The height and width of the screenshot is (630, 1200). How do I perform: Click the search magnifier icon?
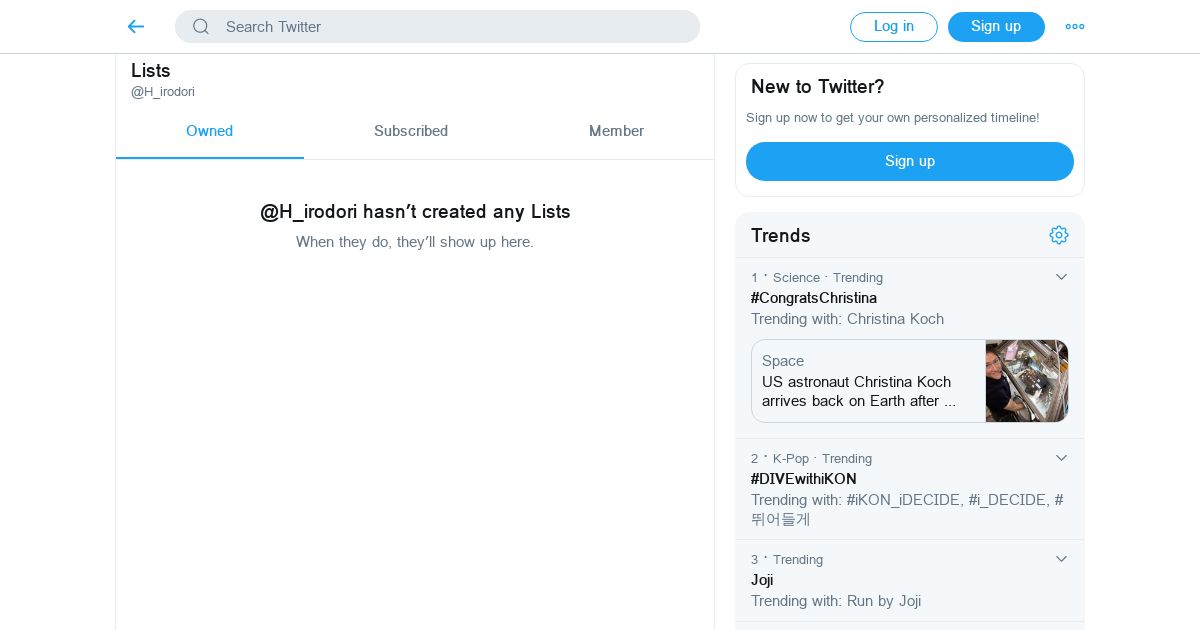(x=201, y=27)
